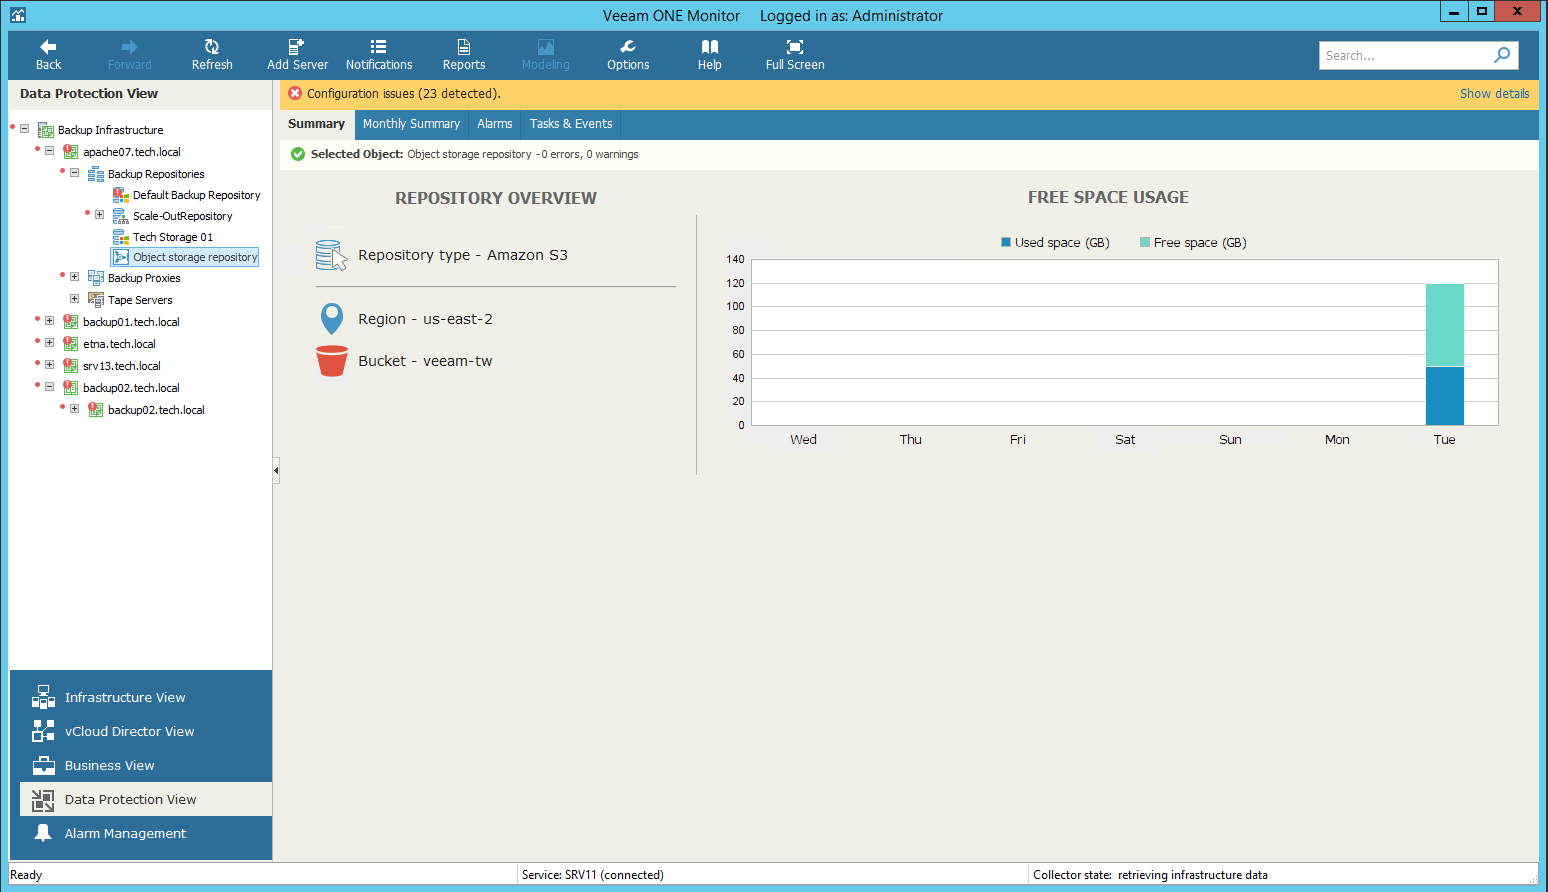
Task: Select Default Backup Repository in tree
Action: 196,195
